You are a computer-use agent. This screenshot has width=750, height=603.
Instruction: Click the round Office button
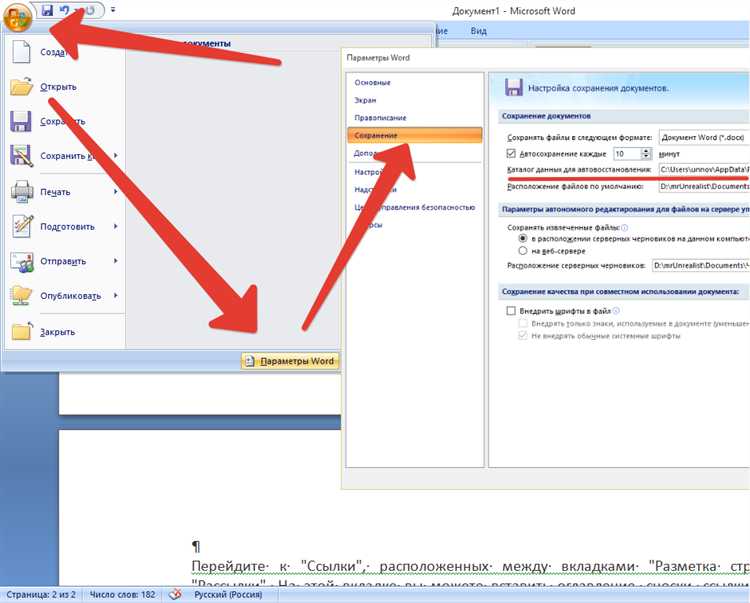click(17, 18)
